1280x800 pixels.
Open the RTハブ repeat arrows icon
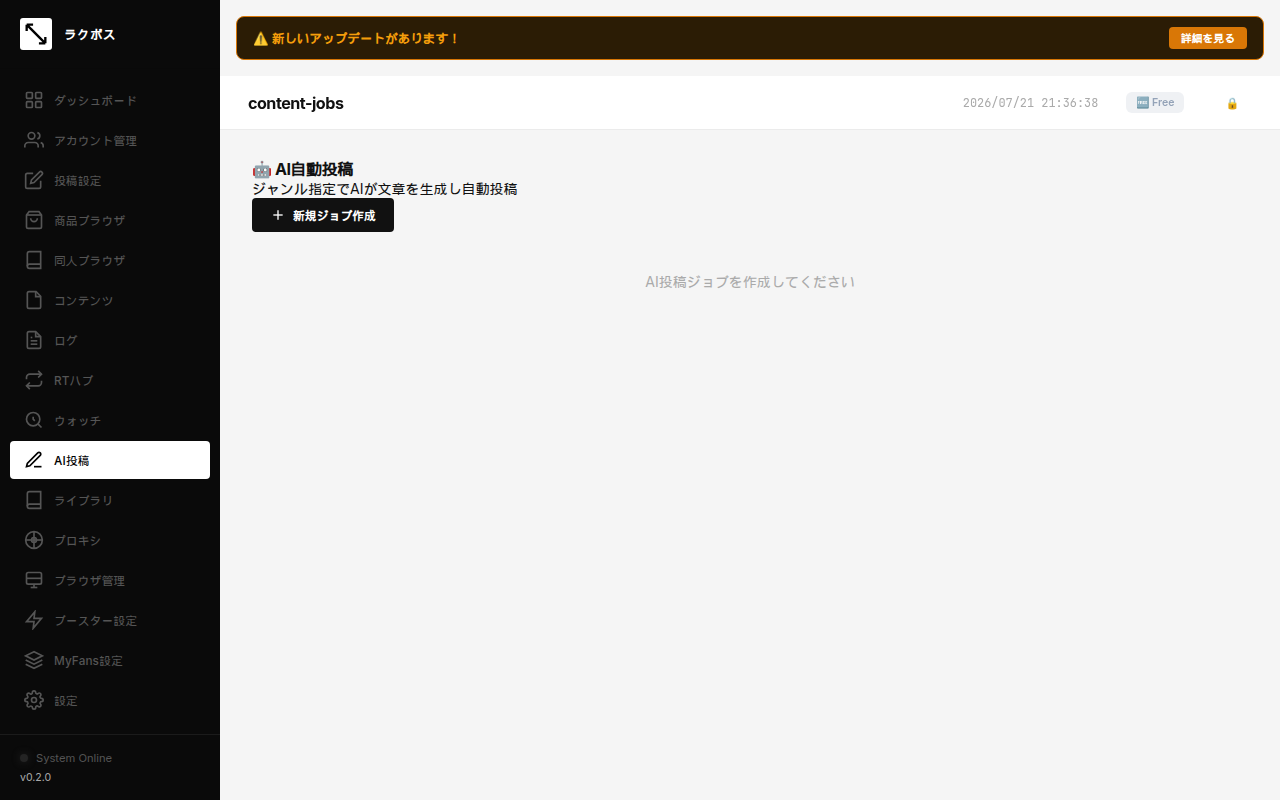coord(34,380)
